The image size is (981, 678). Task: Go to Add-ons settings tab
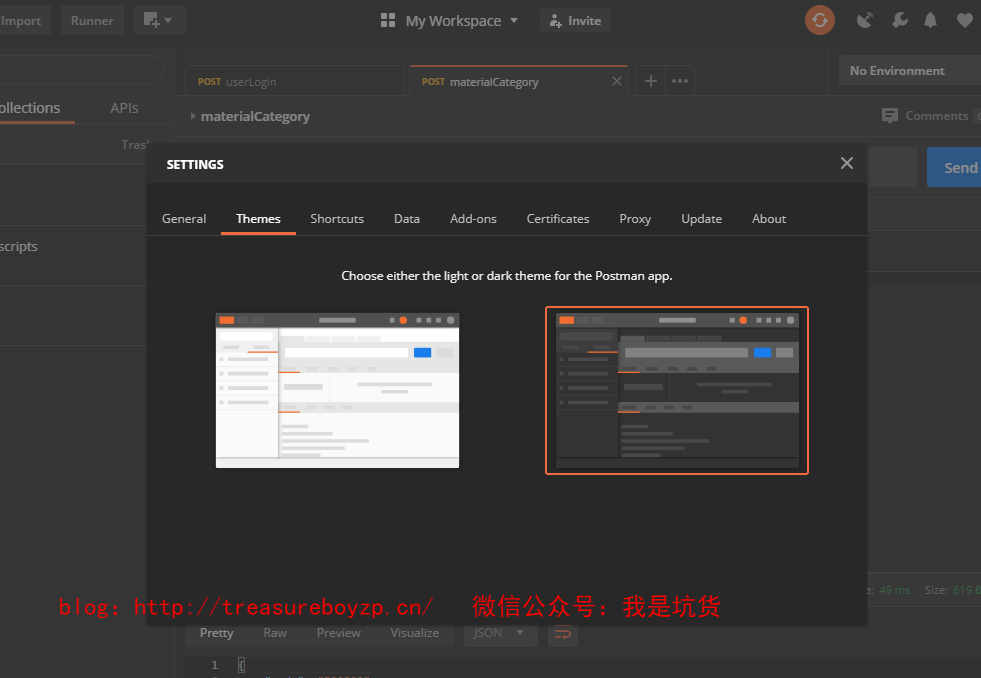coord(473,219)
